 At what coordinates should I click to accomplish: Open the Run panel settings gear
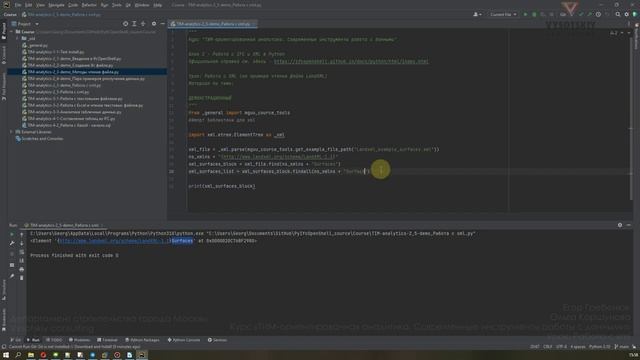tap(620, 225)
